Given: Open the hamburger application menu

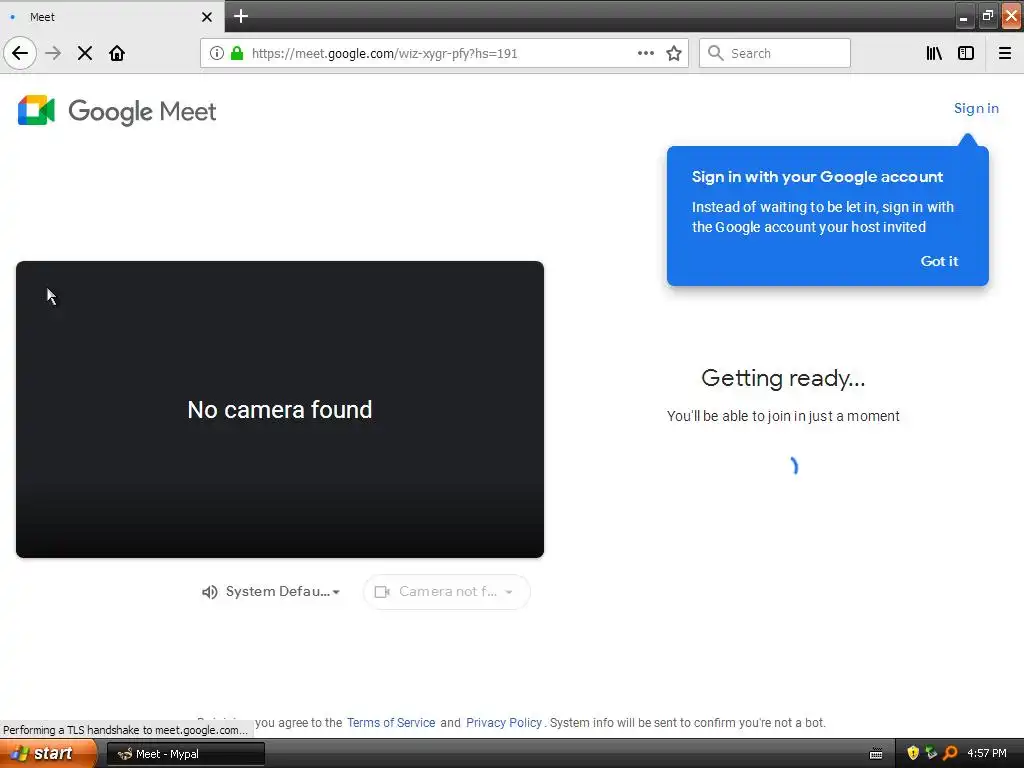Looking at the screenshot, I should tap(1005, 53).
